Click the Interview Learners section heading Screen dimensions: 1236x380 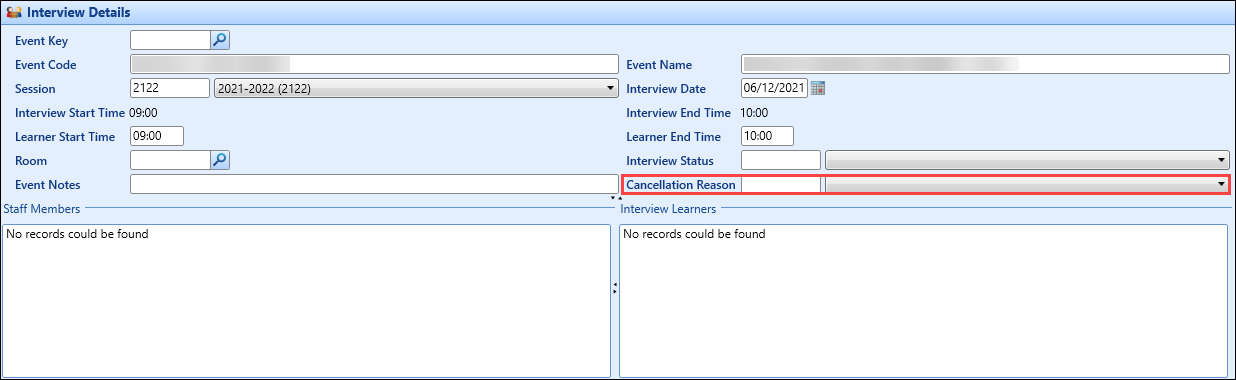(668, 208)
